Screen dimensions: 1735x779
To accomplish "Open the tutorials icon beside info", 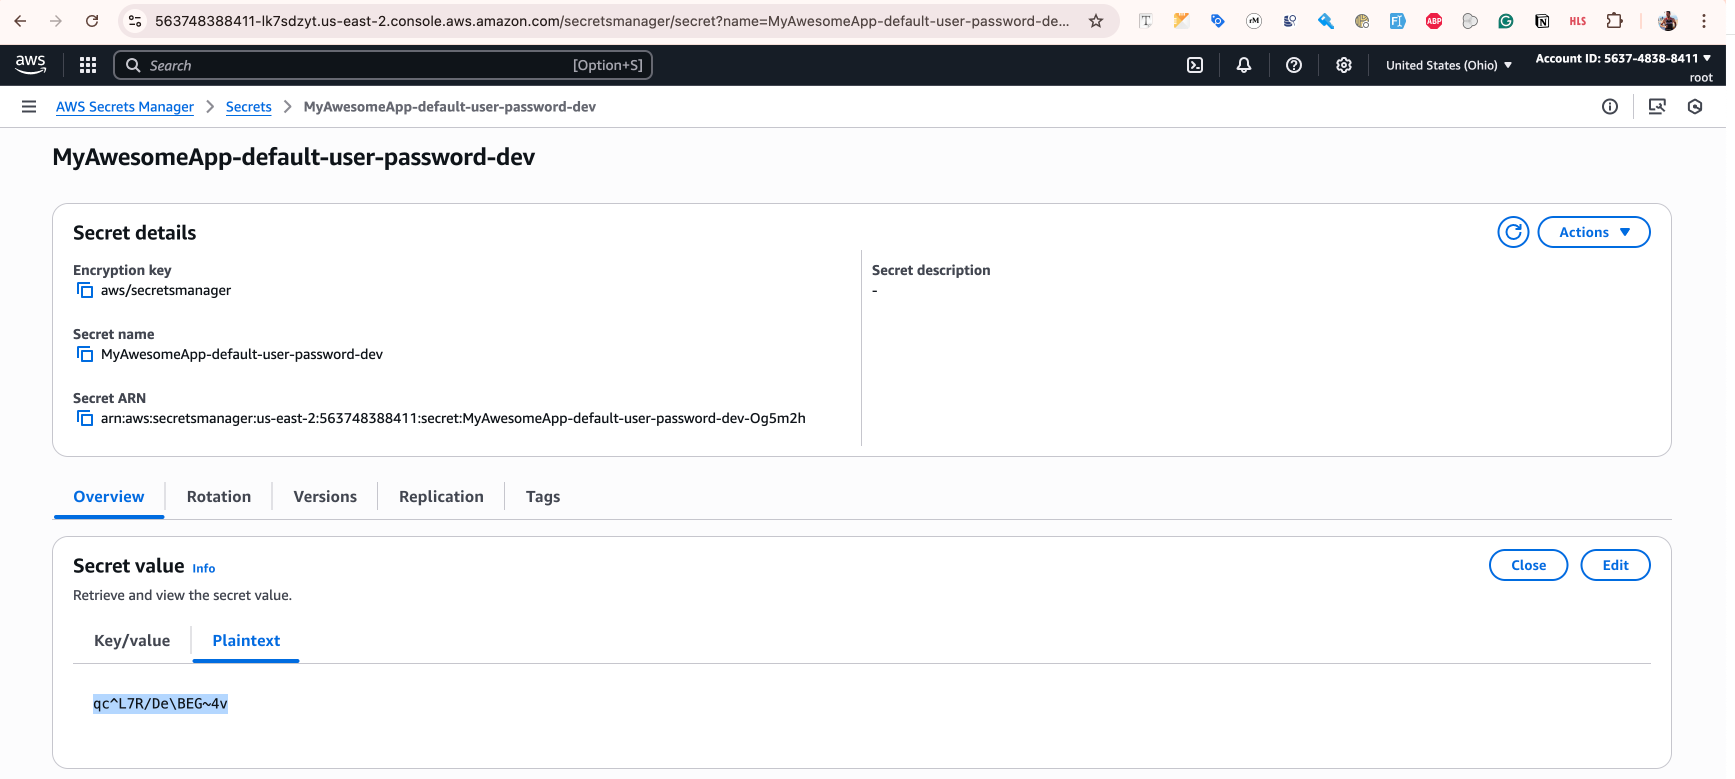I will [x=1657, y=106].
